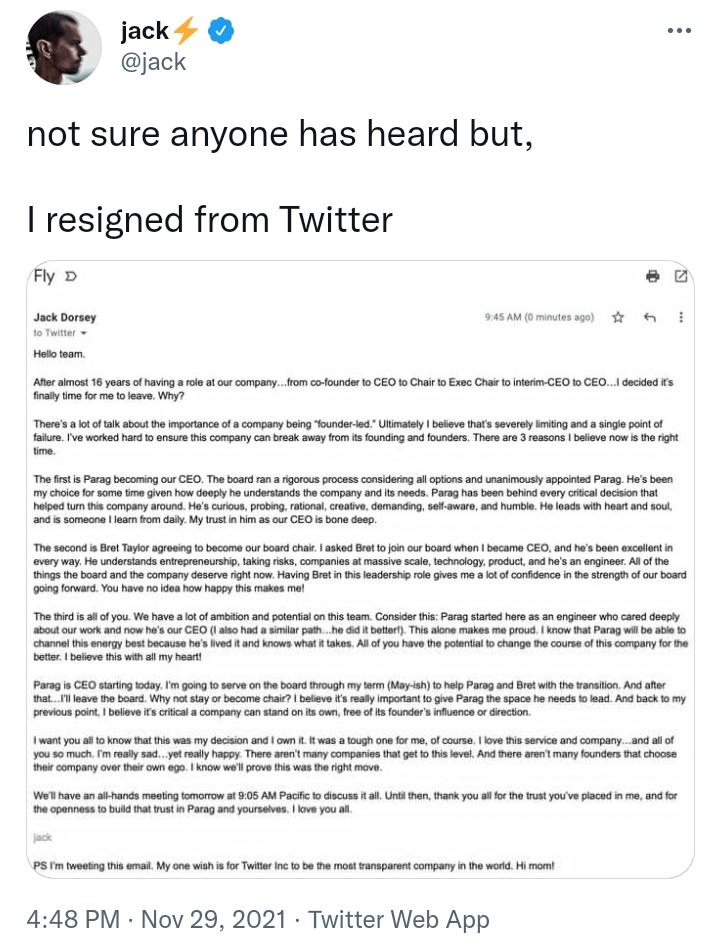Star the email from Jack Dorsey
The height and width of the screenshot is (945, 720).
click(618, 317)
